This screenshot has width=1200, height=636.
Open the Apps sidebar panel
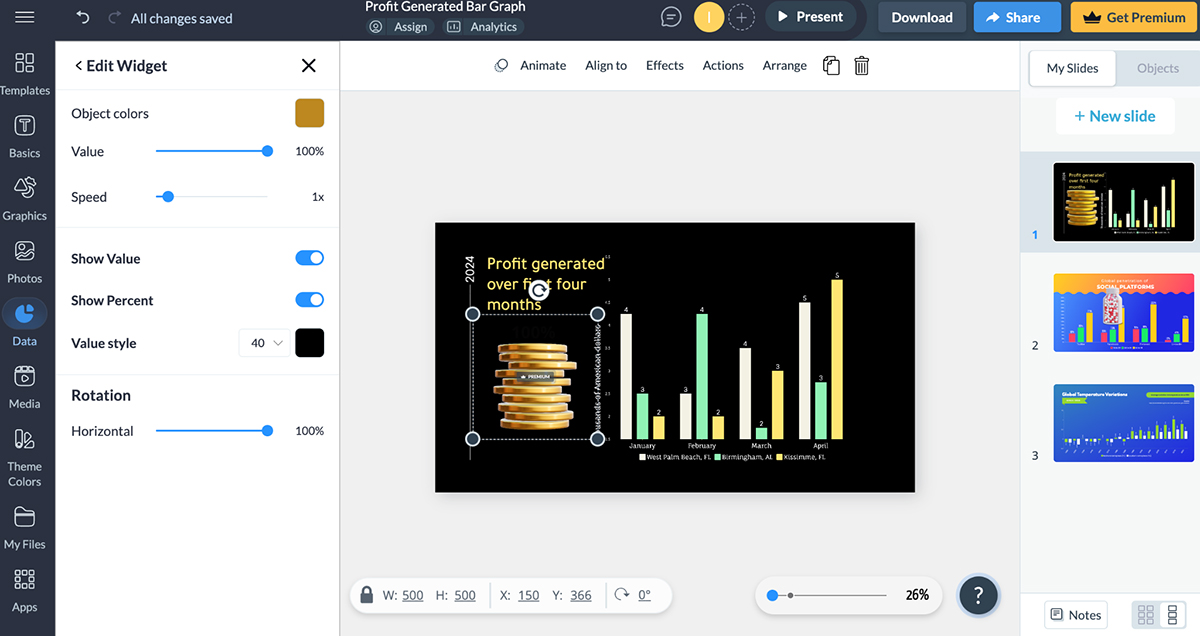(x=25, y=588)
